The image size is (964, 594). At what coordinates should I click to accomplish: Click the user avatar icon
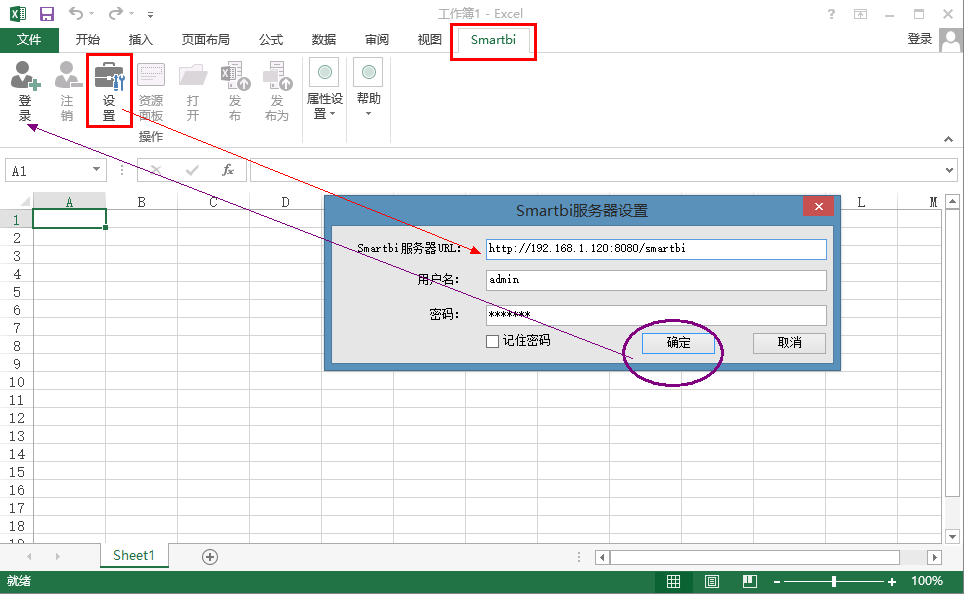click(950, 40)
